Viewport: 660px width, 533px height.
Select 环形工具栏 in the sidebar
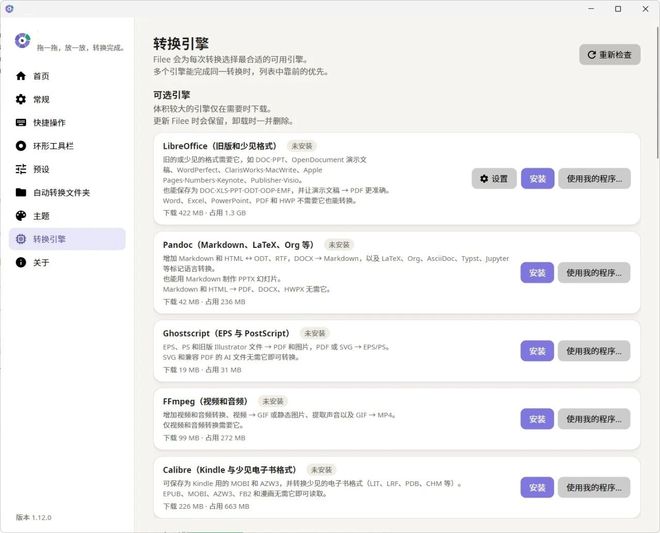[x=67, y=146]
